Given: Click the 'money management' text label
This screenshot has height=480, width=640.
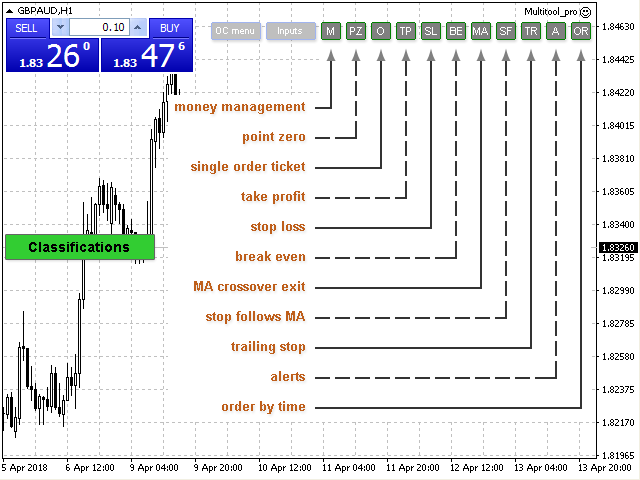Looking at the screenshot, I should (240, 107).
